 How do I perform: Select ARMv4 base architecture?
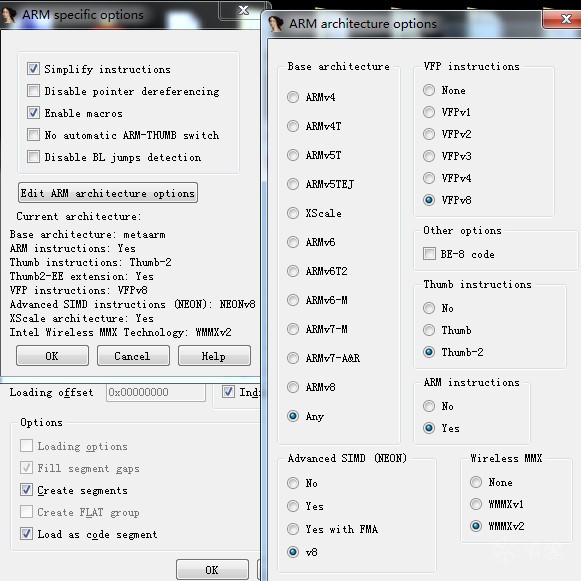coord(293,97)
